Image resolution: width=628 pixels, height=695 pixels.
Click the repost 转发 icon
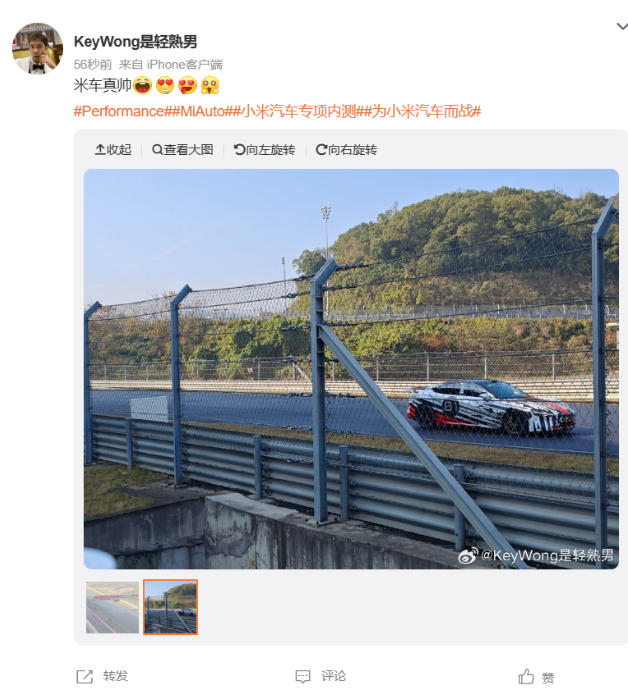84,676
